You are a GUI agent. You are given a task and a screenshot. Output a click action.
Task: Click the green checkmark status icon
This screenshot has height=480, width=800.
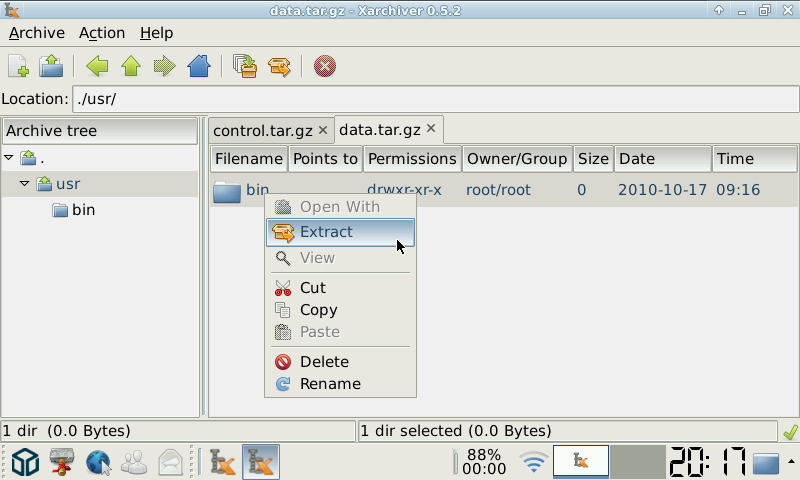(790, 432)
